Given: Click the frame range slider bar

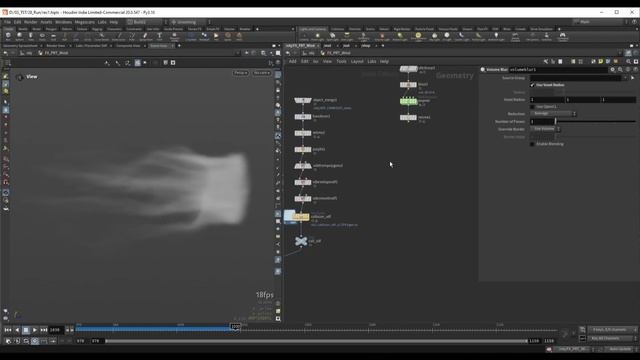Looking at the screenshot, I should (316, 341).
